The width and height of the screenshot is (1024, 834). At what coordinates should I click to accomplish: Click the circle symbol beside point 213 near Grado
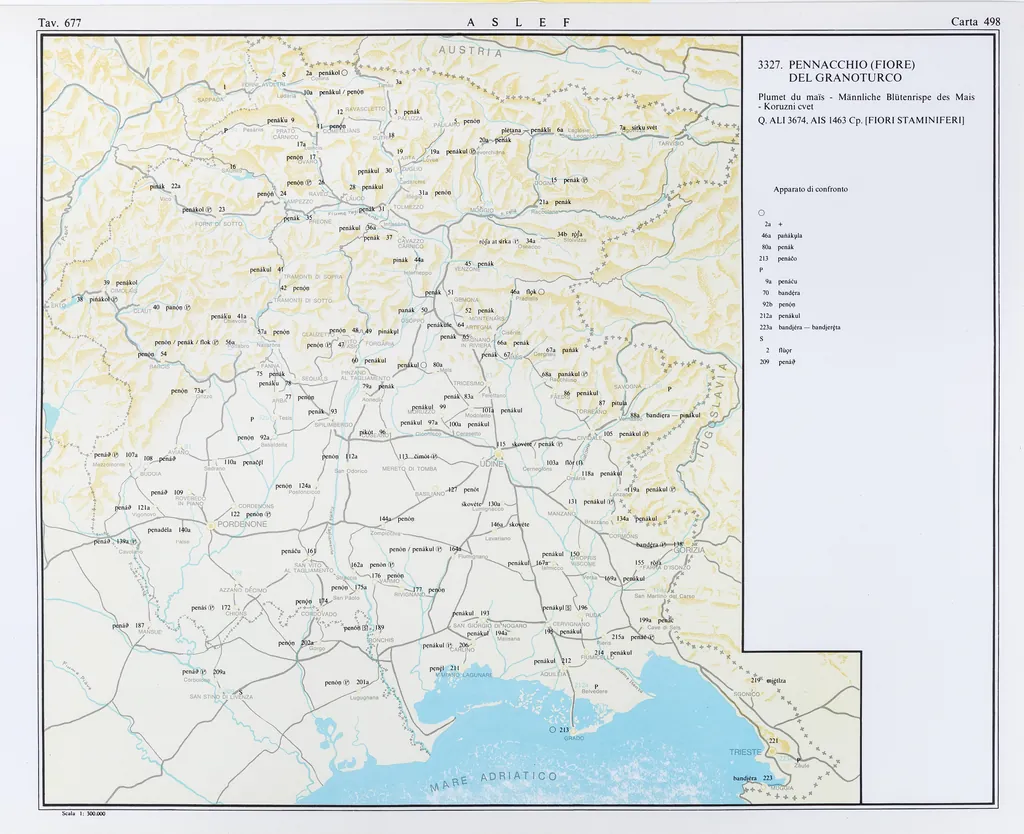[x=553, y=730]
